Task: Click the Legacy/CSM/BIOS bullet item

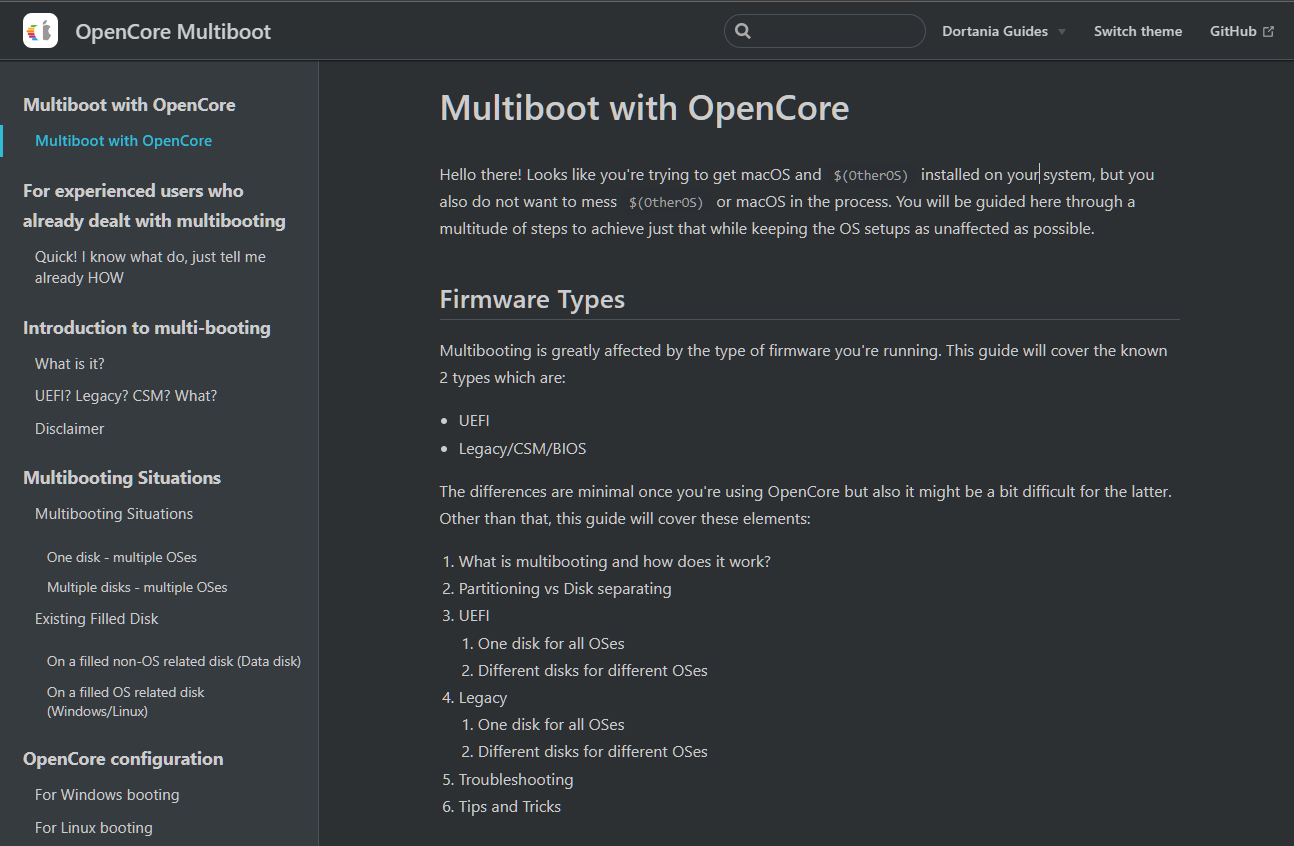Action: pyautogui.click(x=522, y=449)
